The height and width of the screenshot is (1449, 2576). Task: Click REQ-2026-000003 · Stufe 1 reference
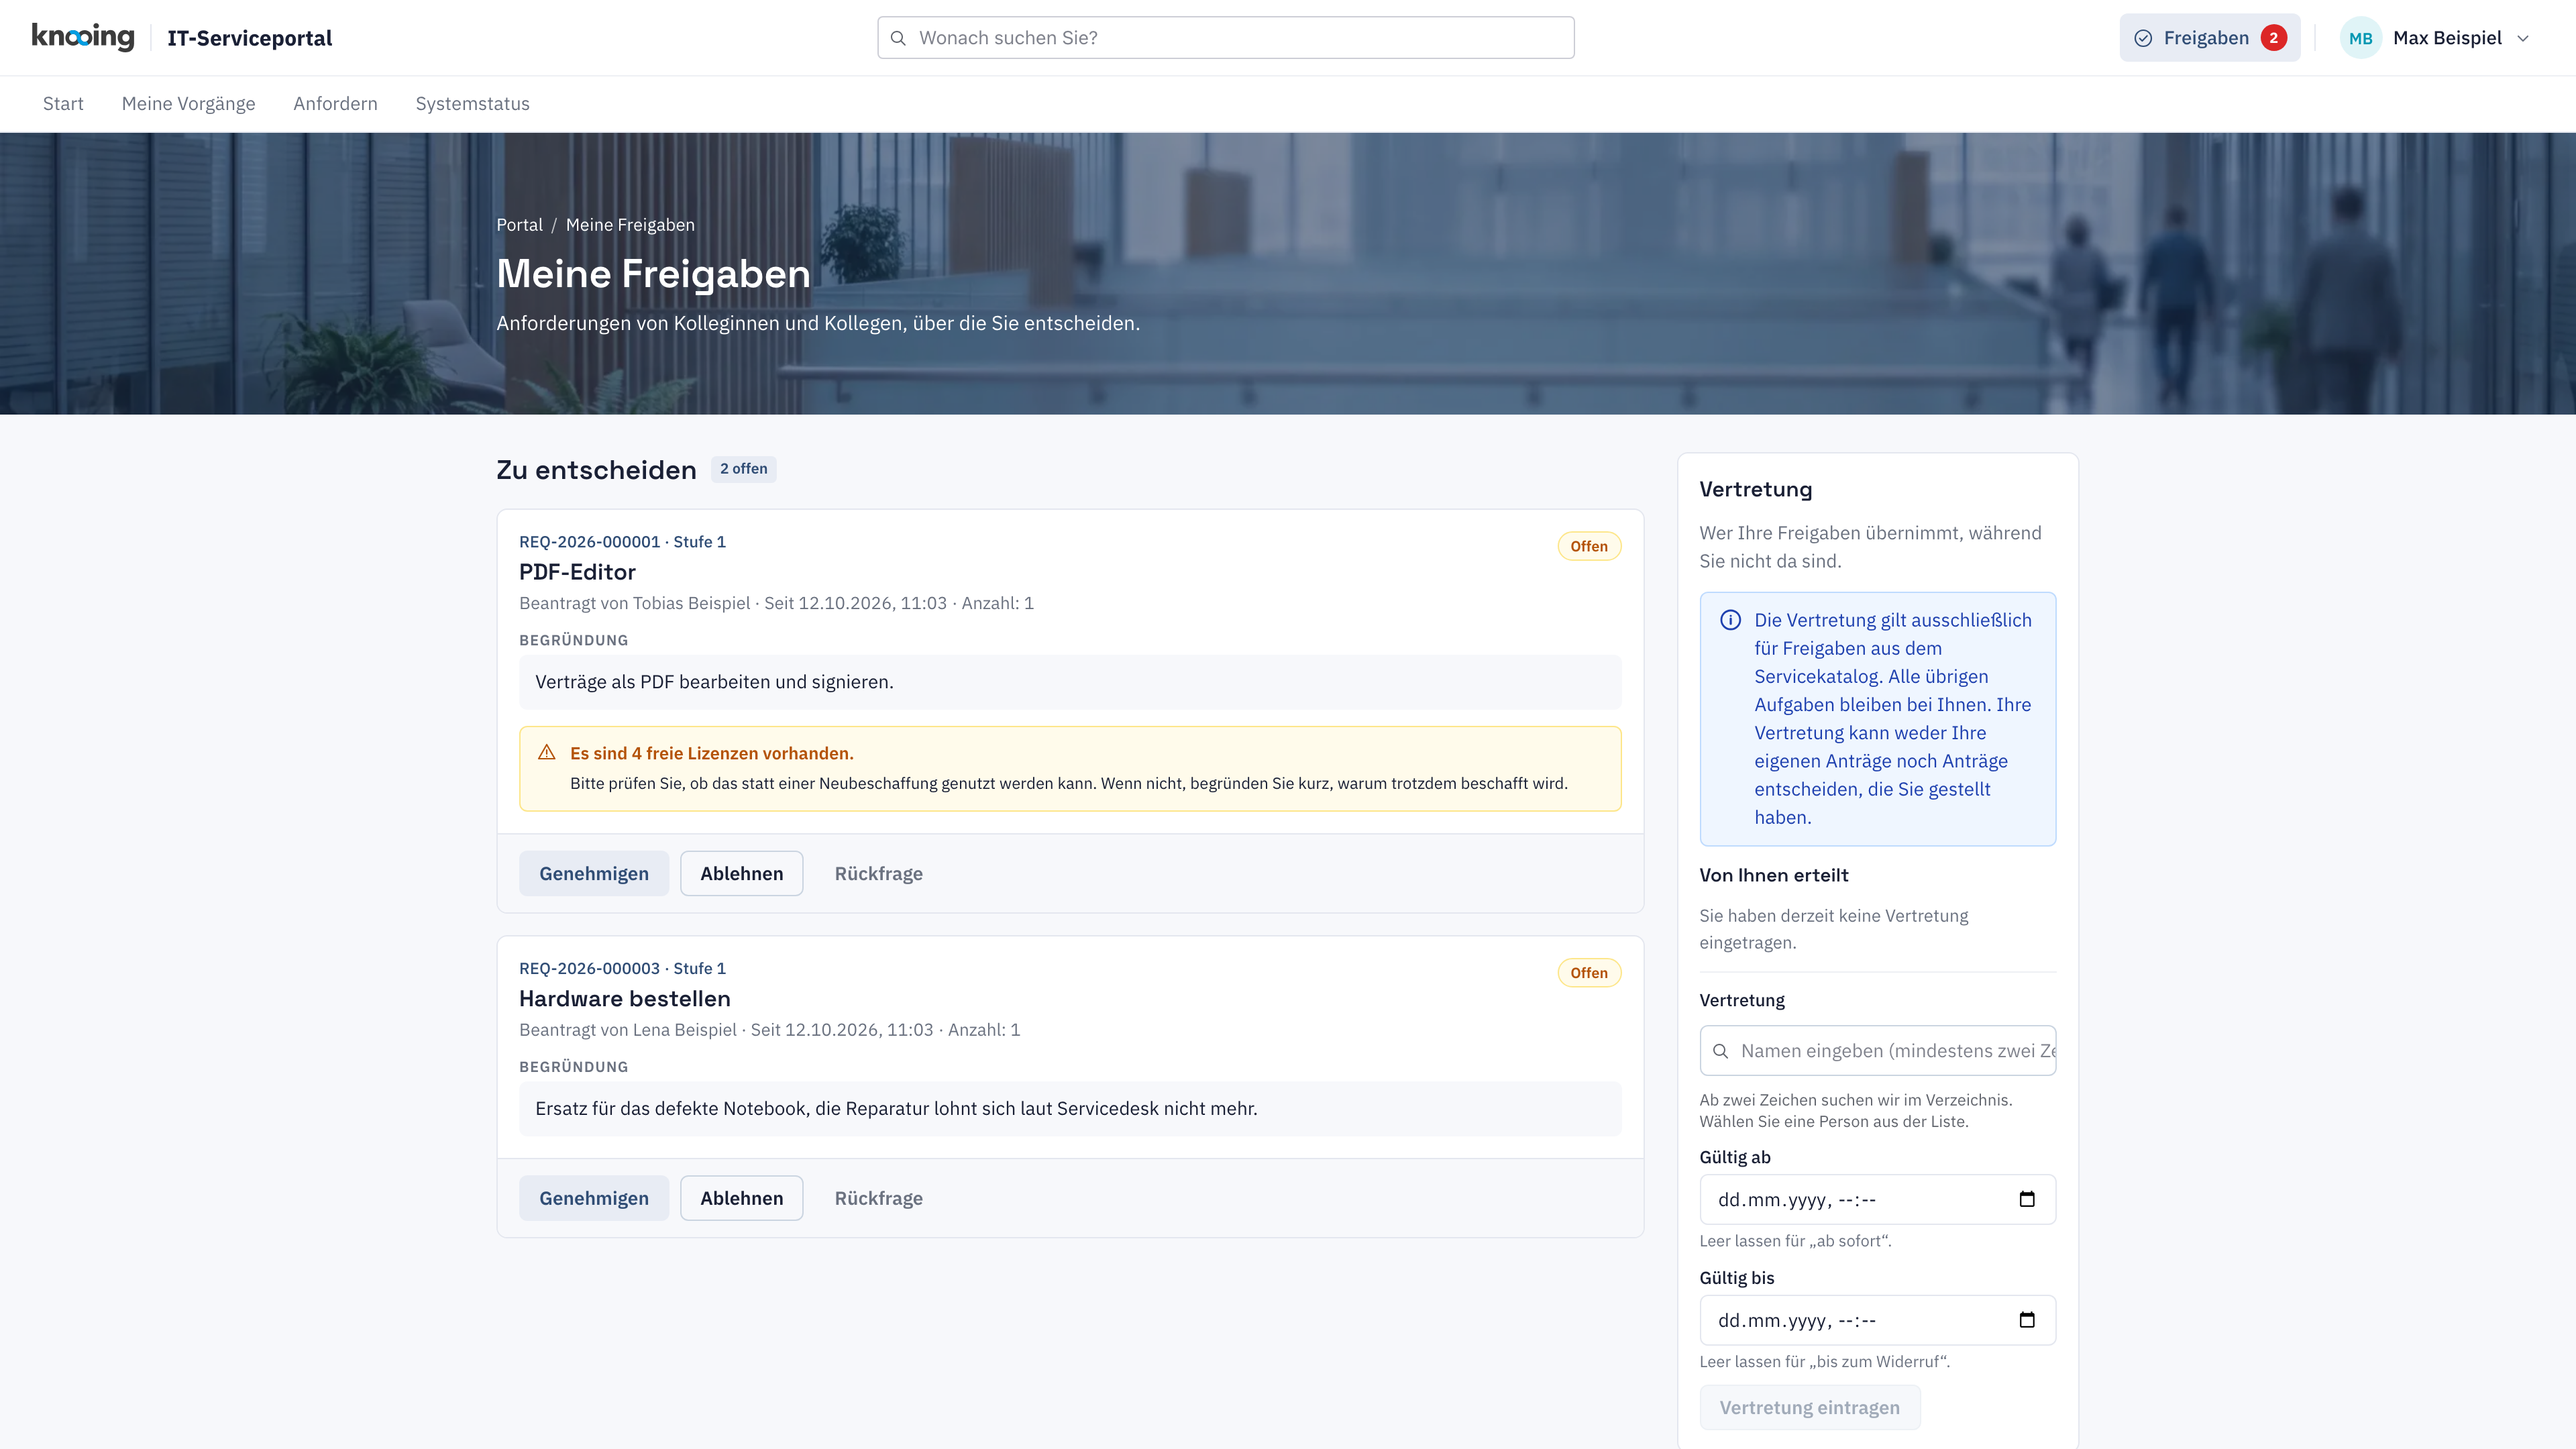[622, 968]
